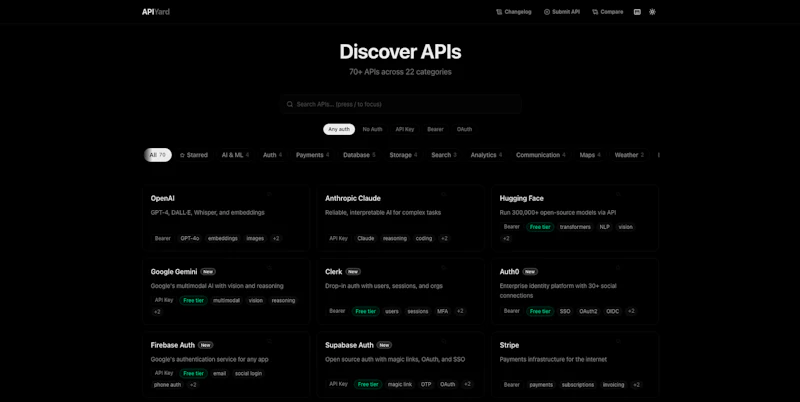This screenshot has height=402, width=800.
Task: Click the OIDC tag on Auth0 card
Action: click(x=612, y=311)
